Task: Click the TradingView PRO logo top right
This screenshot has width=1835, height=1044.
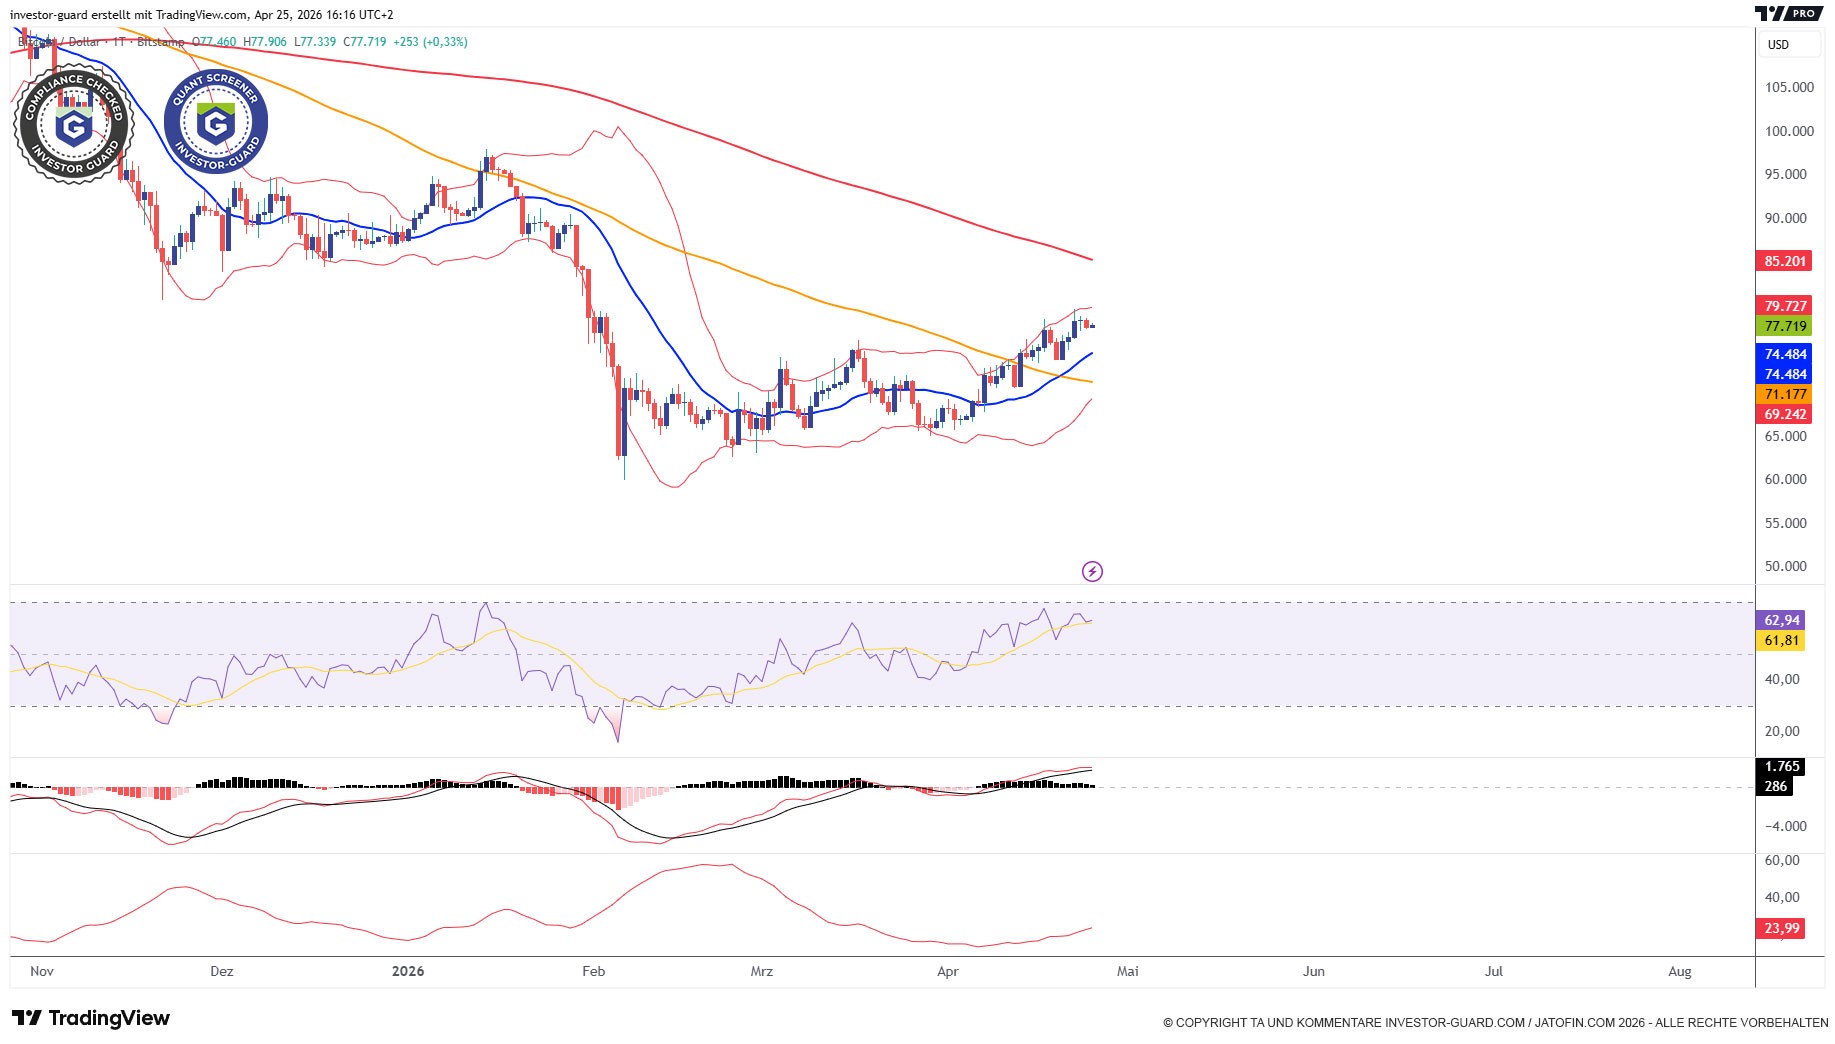Action: coord(1789,13)
